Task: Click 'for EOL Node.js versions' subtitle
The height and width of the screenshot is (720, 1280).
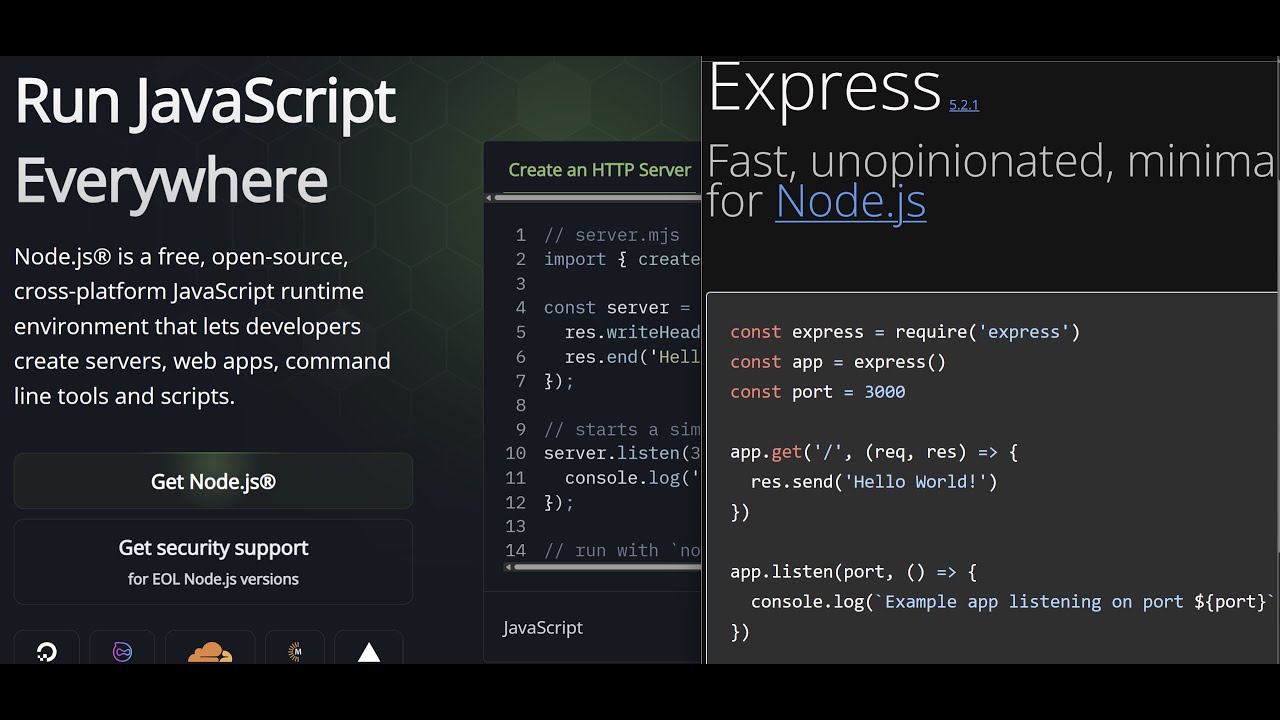Action: click(213, 579)
